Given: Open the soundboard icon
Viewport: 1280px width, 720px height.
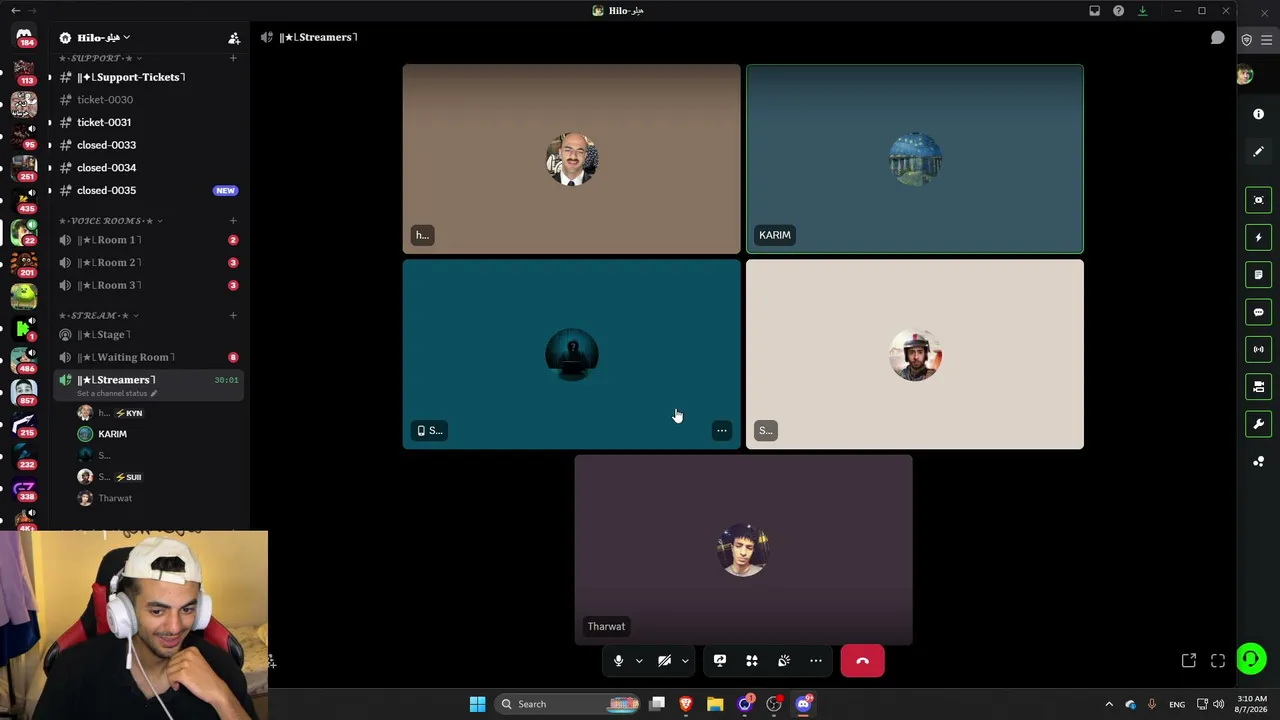Looking at the screenshot, I should 784,661.
